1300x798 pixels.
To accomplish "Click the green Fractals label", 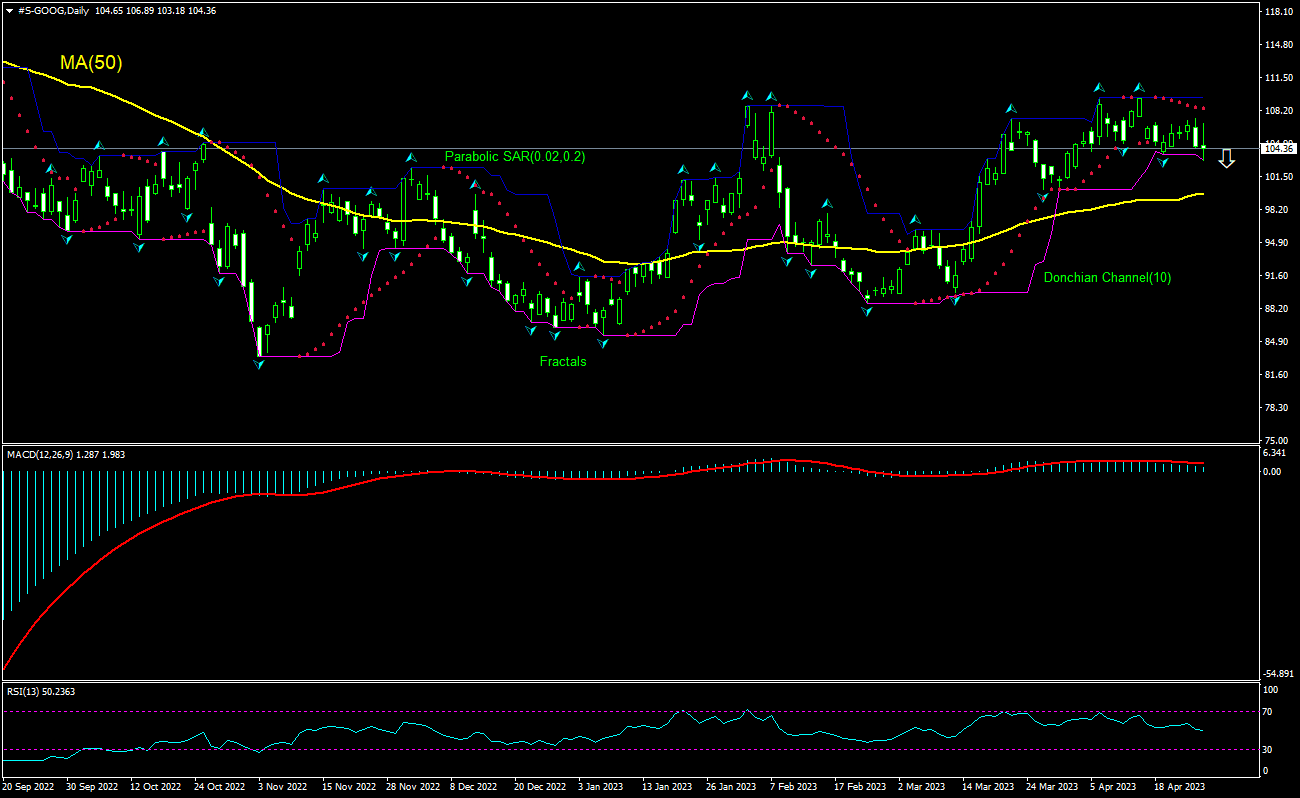I will tap(563, 361).
